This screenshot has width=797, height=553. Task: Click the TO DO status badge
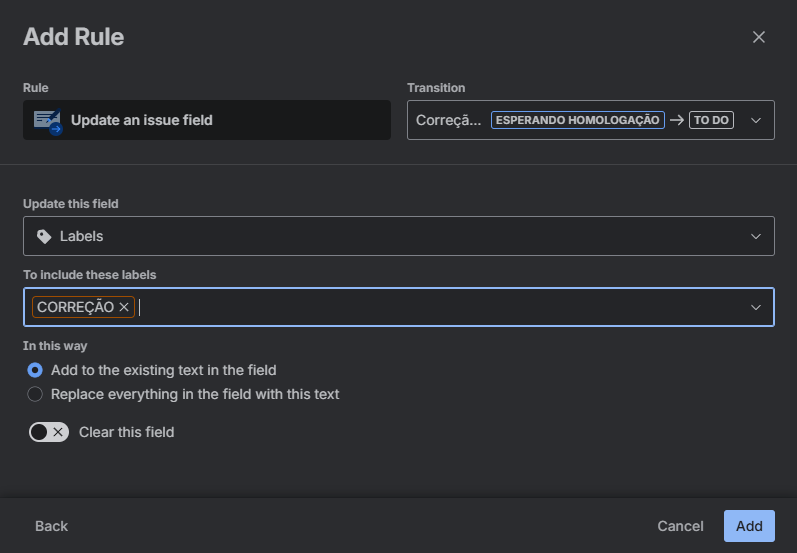[711, 120]
